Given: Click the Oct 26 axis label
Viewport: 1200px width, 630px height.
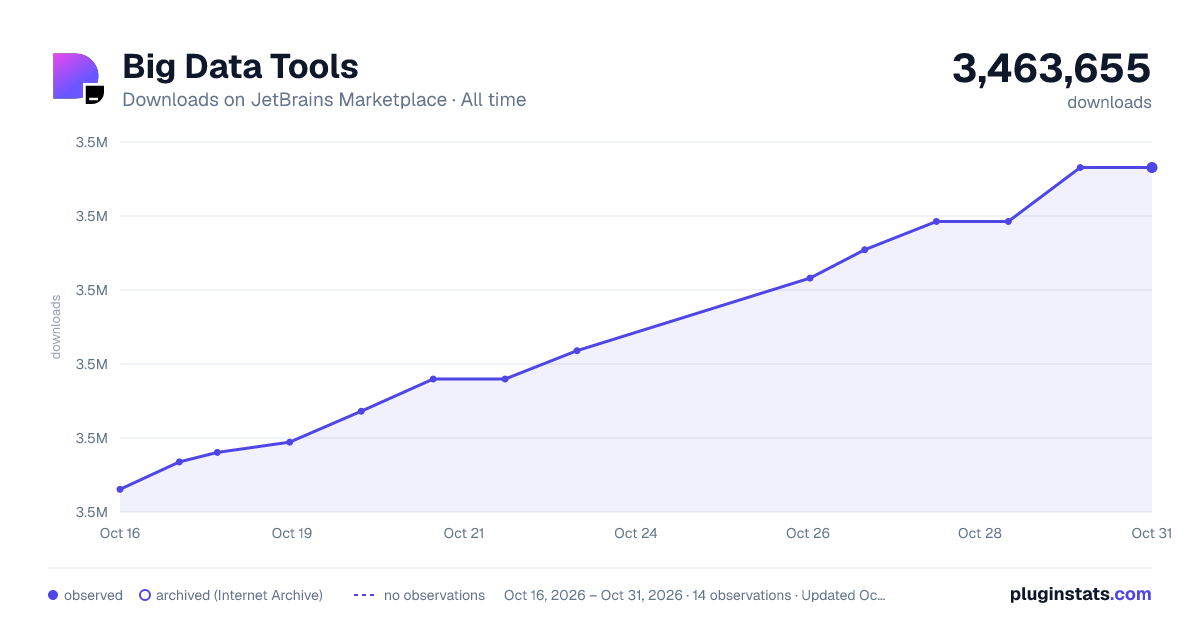Looking at the screenshot, I should pos(807,533).
